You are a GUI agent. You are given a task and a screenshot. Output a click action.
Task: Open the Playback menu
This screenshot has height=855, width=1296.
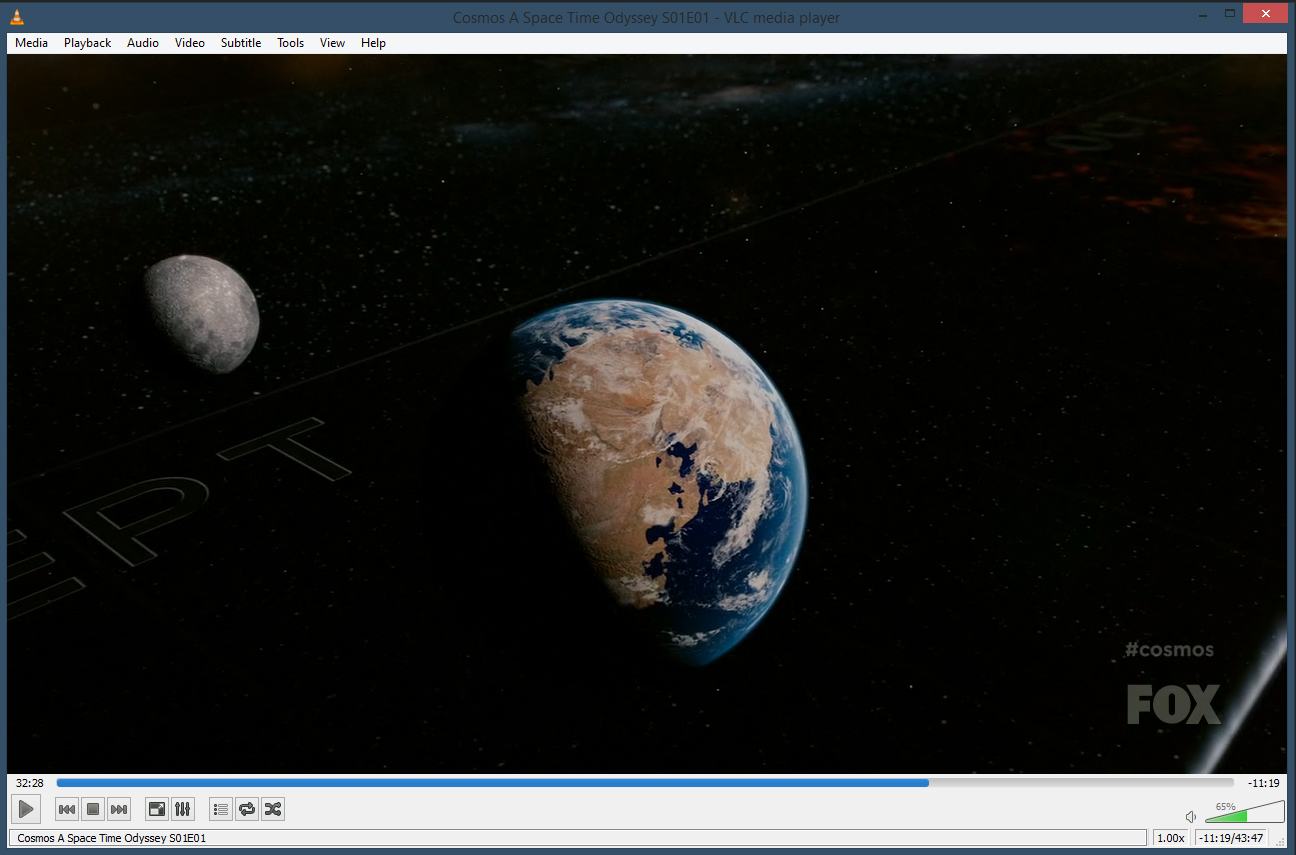[x=88, y=43]
